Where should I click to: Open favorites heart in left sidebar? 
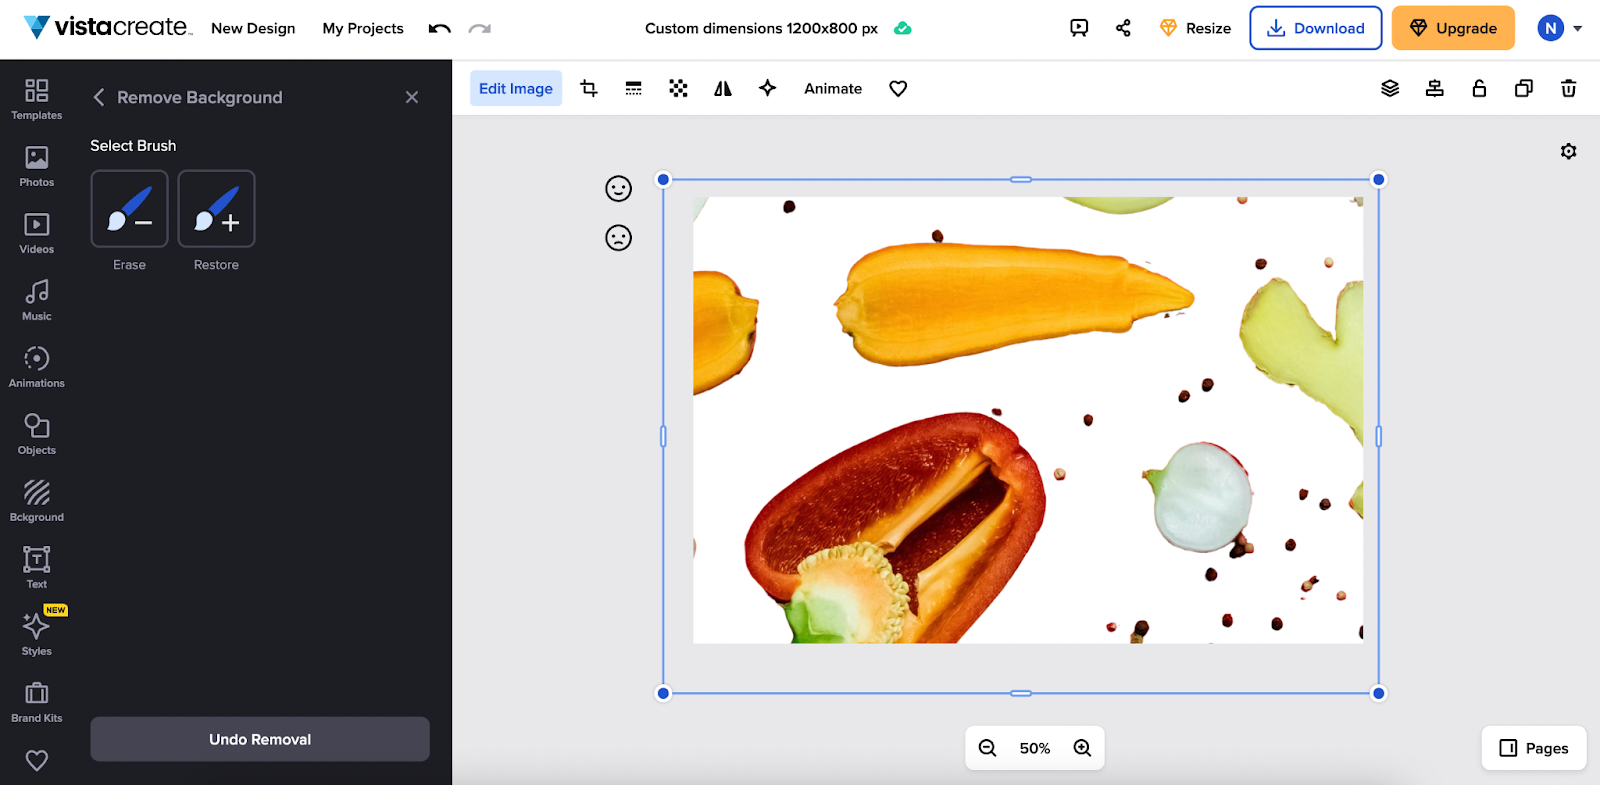37,761
